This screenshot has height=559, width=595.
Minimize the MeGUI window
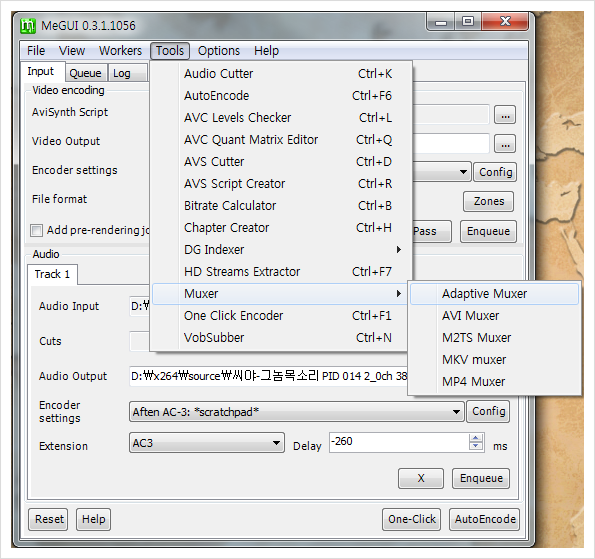pyautogui.click(x=441, y=22)
